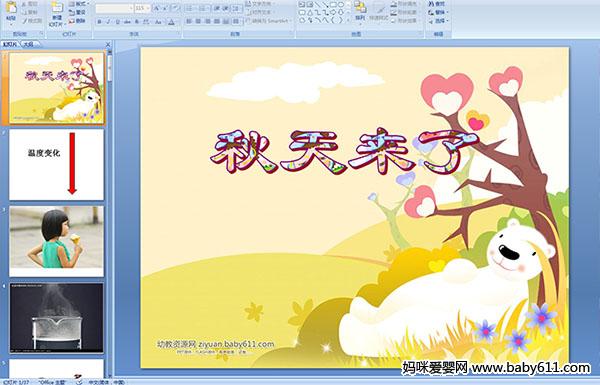Open the Layout (版式) dropdown
This screenshot has width=600, height=385.
(x=79, y=4)
